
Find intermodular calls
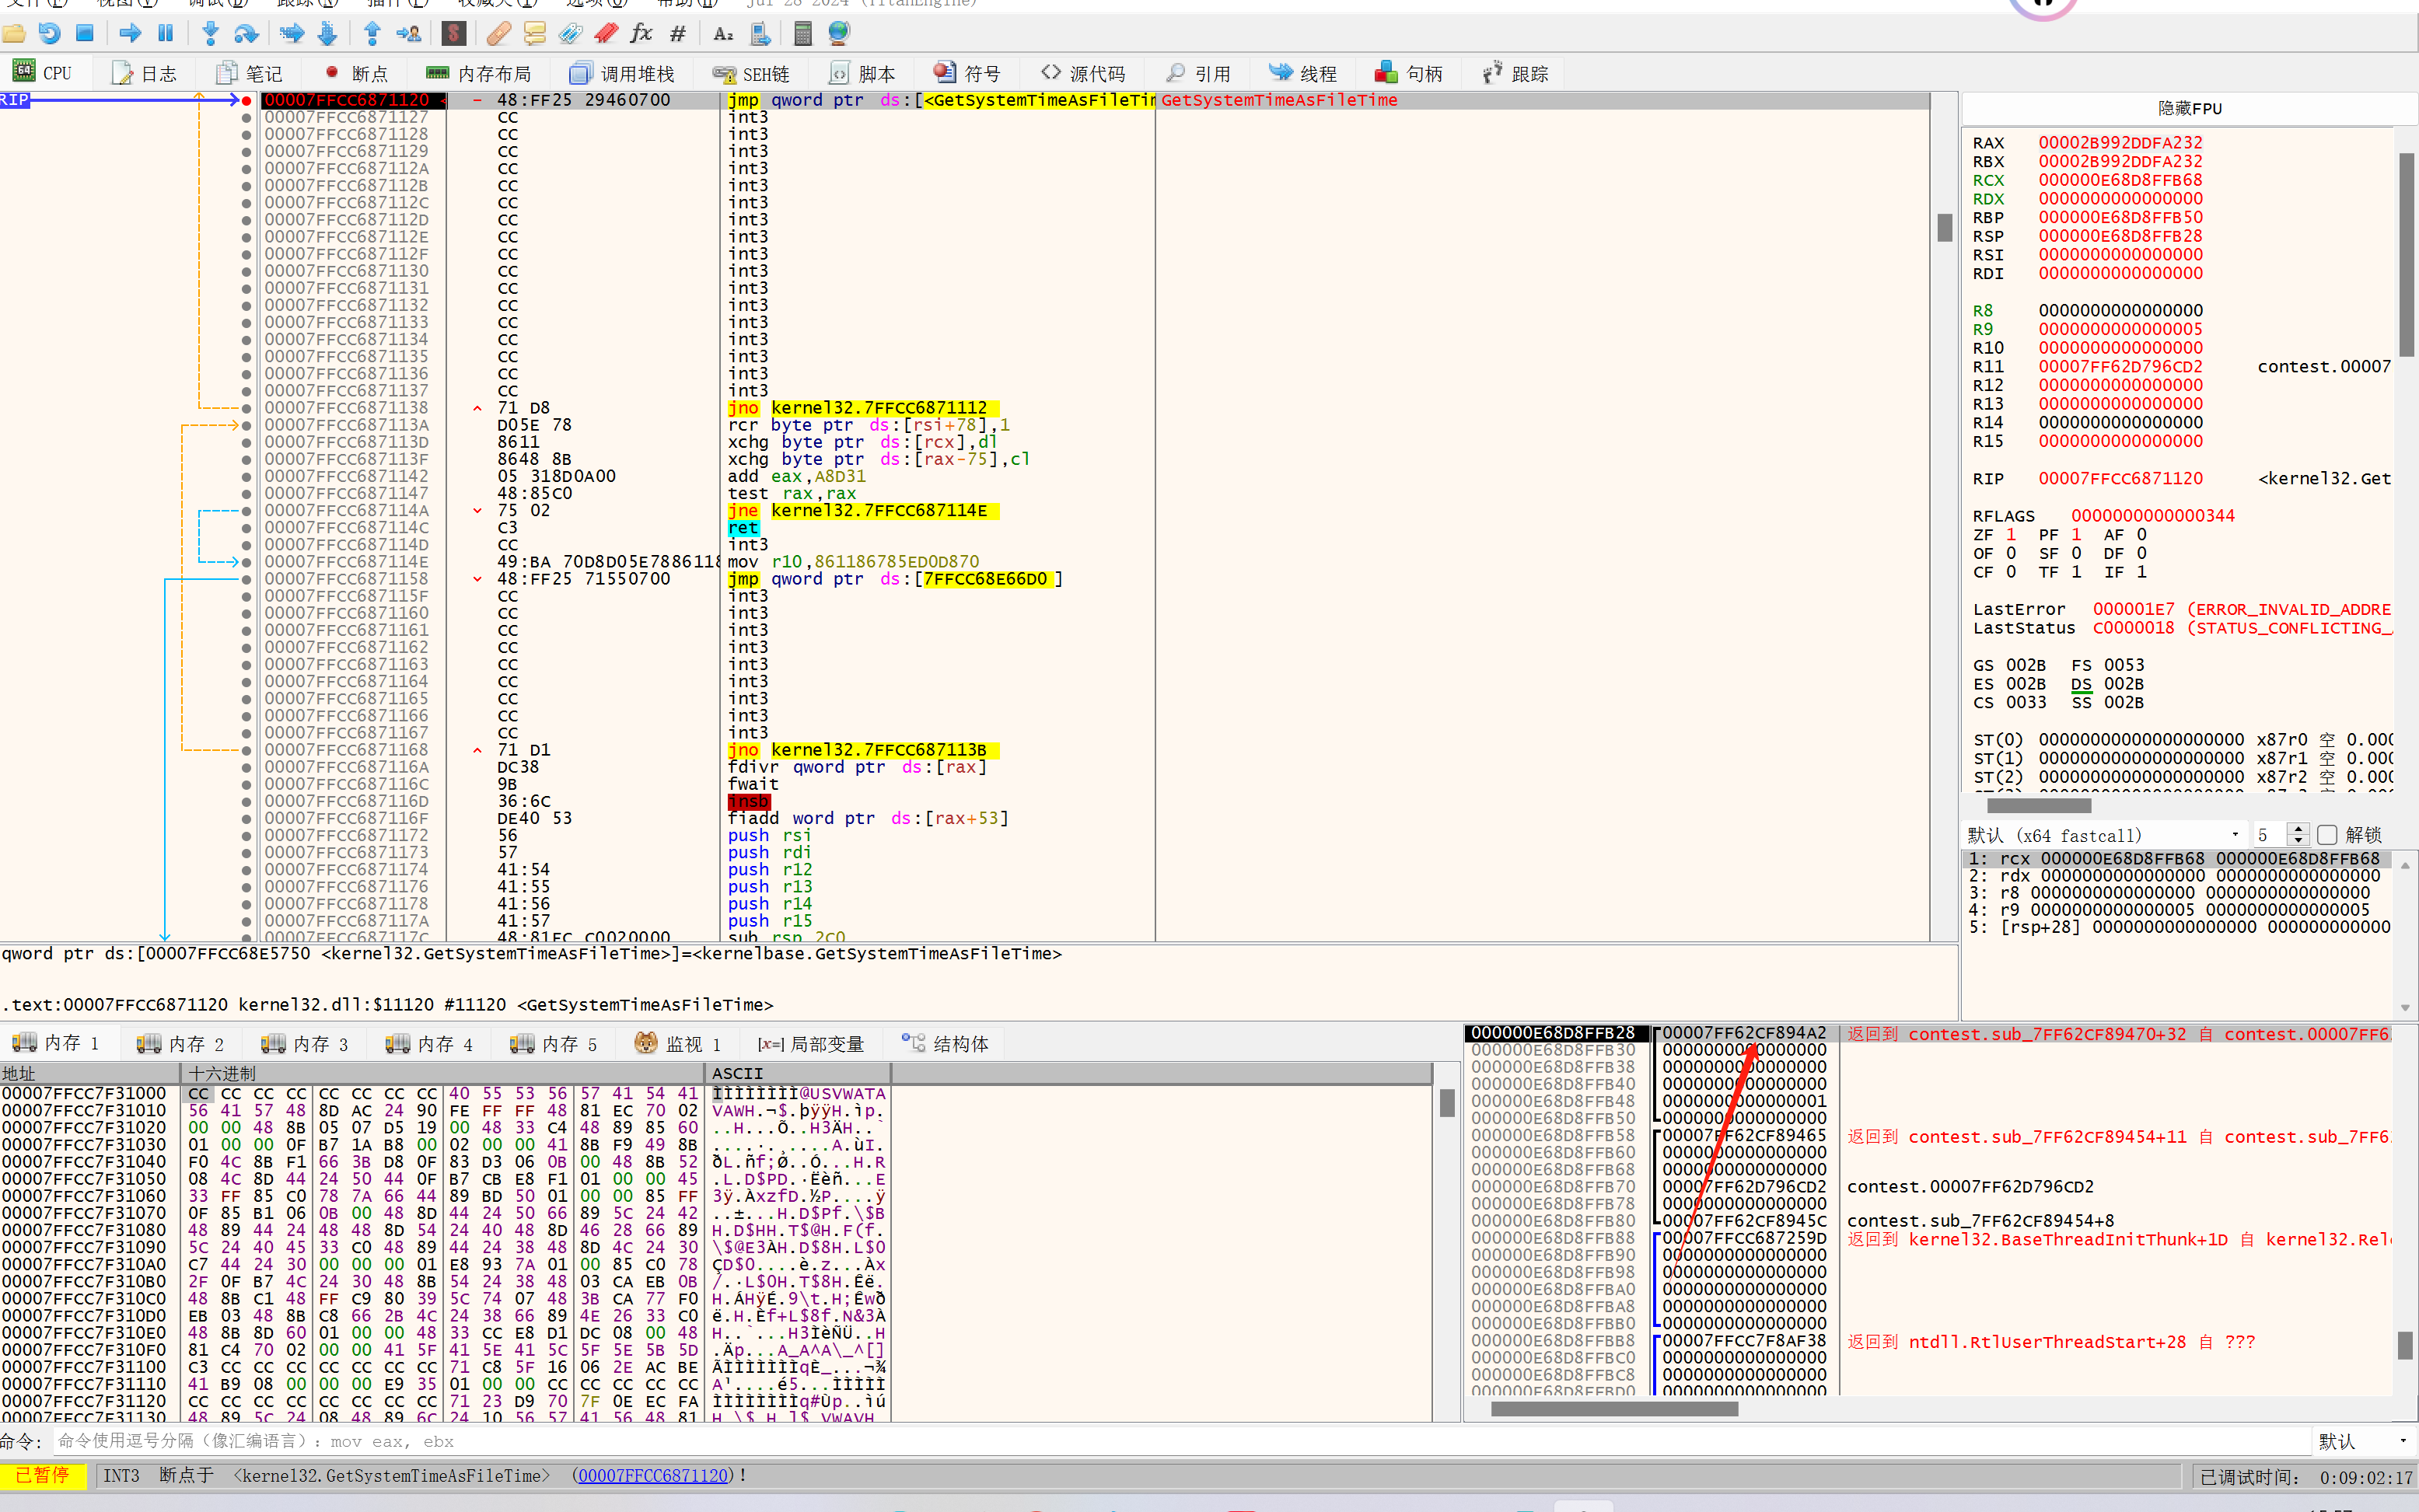pos(760,34)
